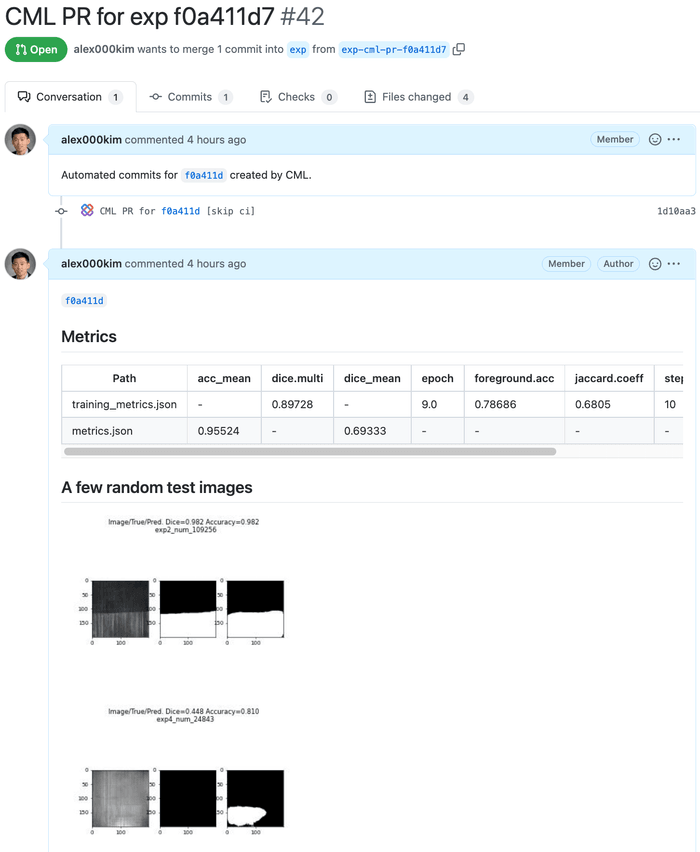The height and width of the screenshot is (852, 700).
Task: Open the exp base branch link
Action: pyautogui.click(x=298, y=49)
